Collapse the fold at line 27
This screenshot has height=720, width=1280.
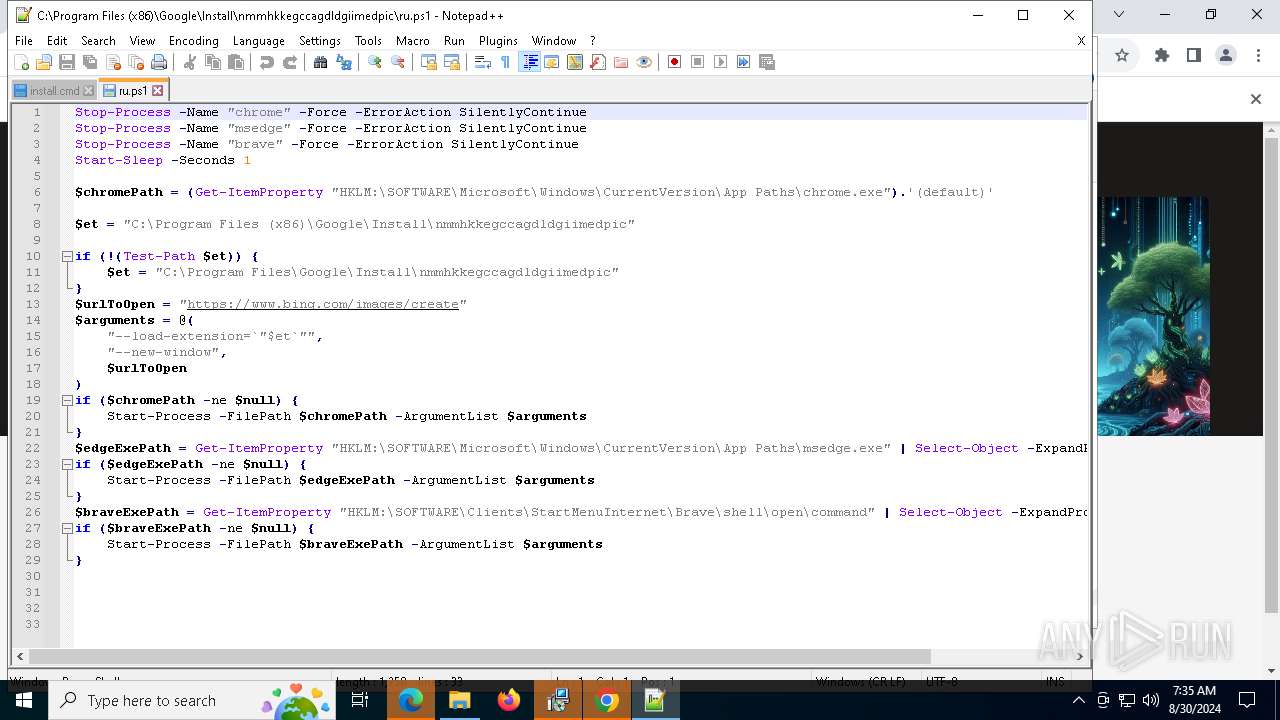click(x=67, y=528)
